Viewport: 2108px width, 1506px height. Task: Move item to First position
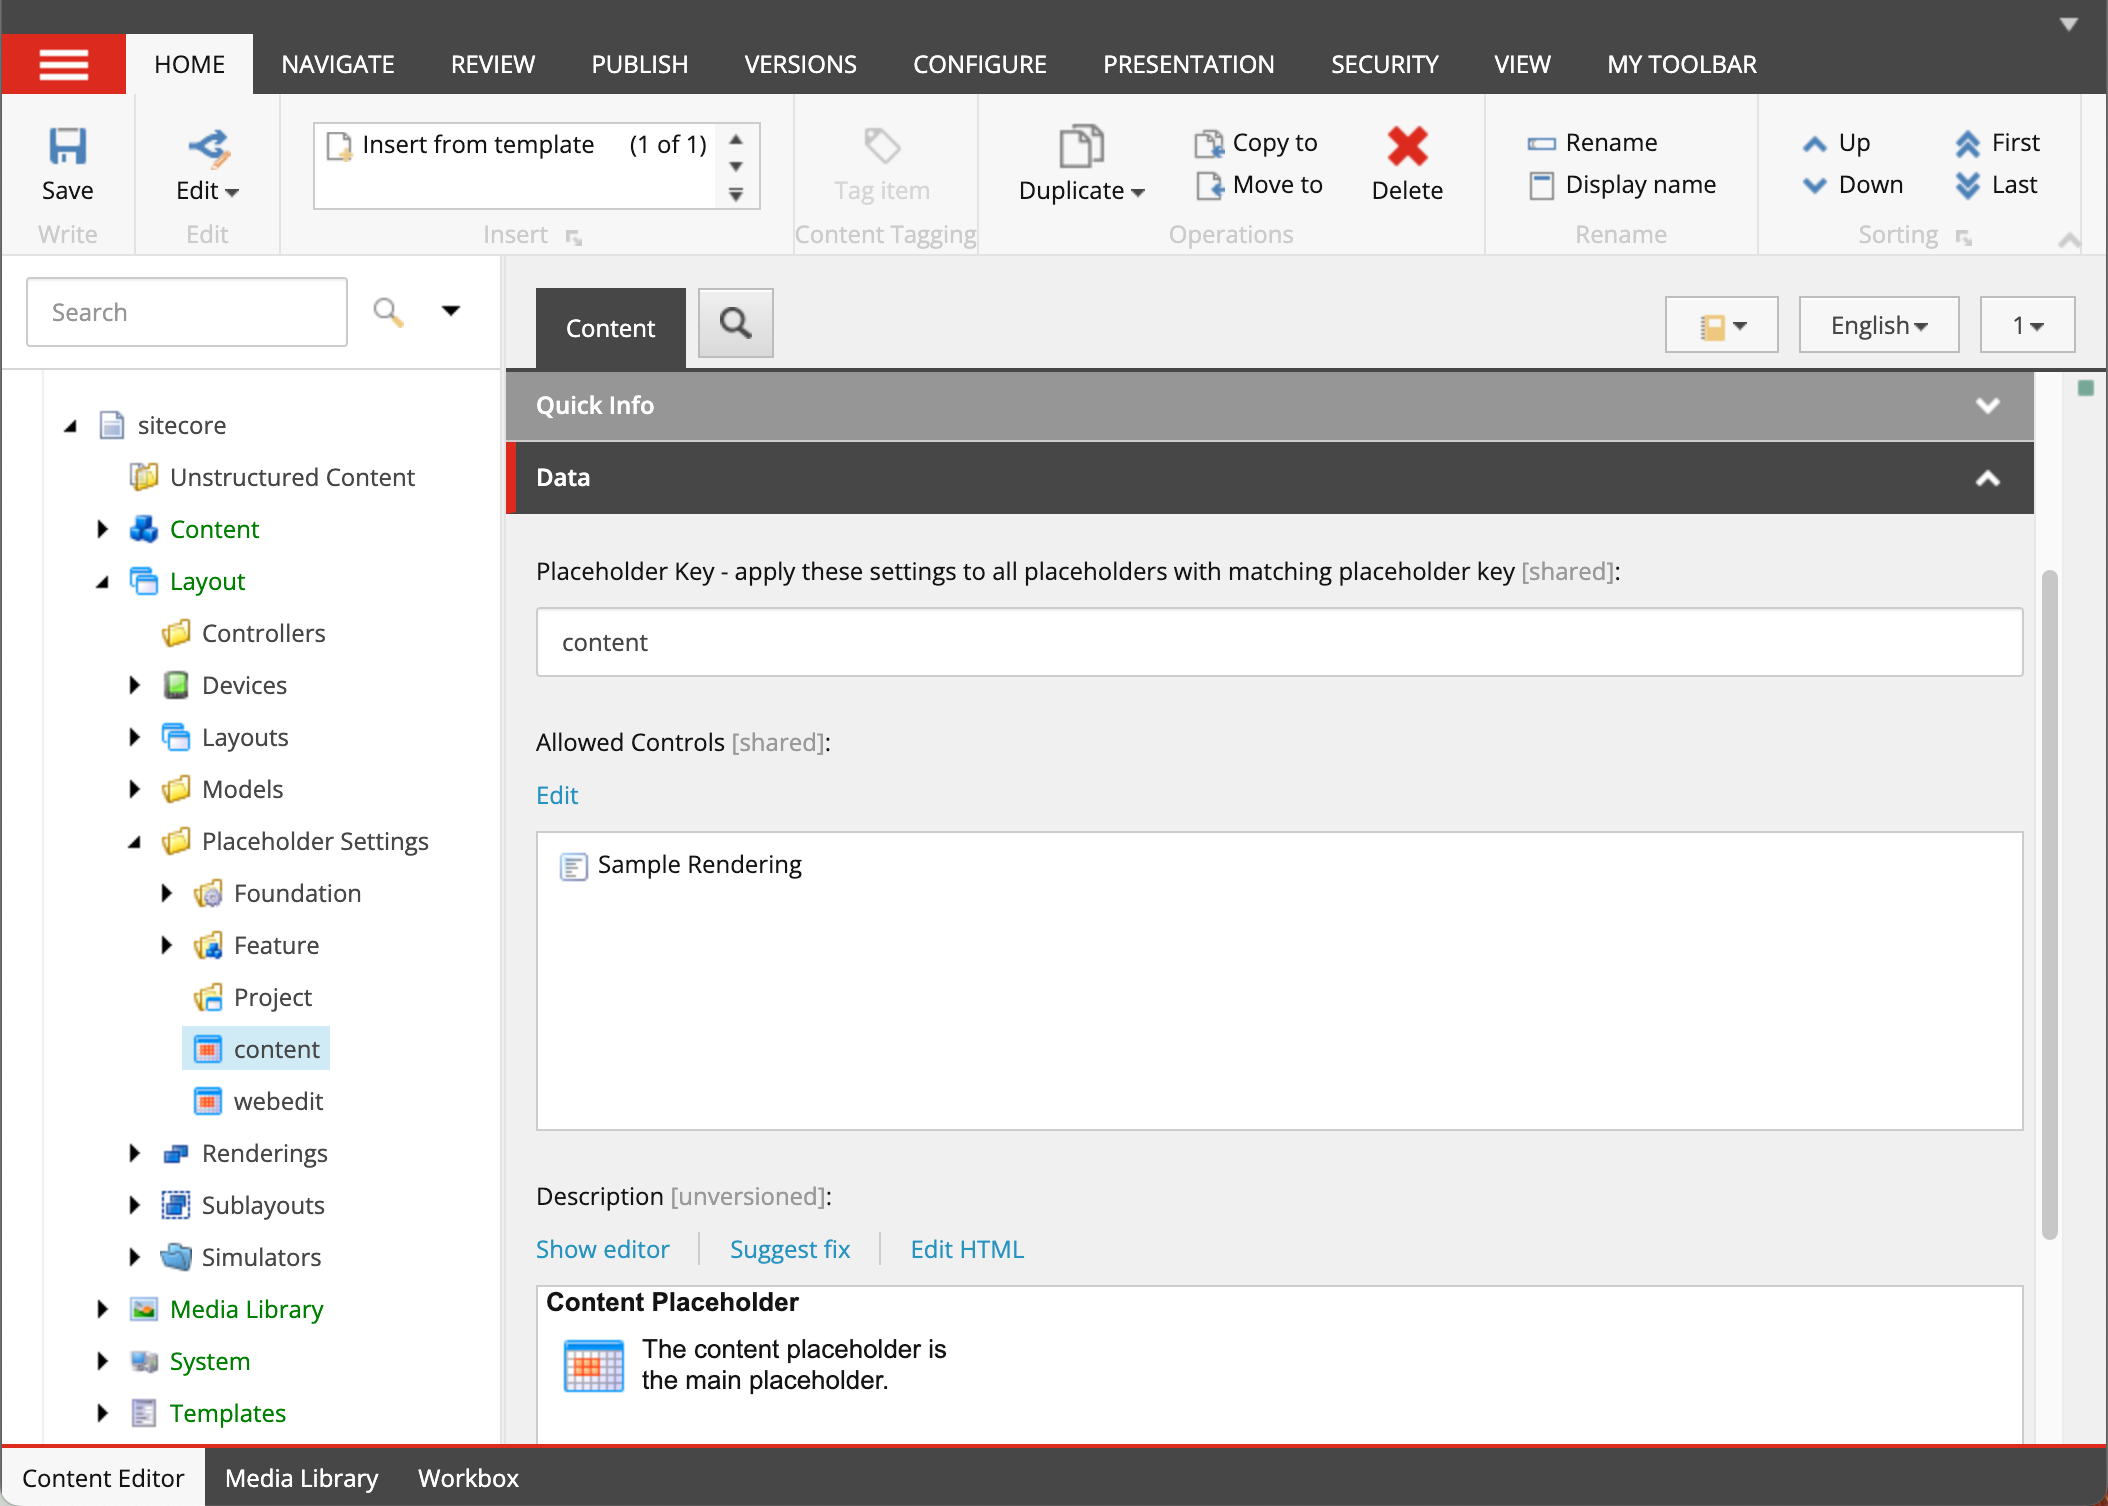click(x=1967, y=143)
